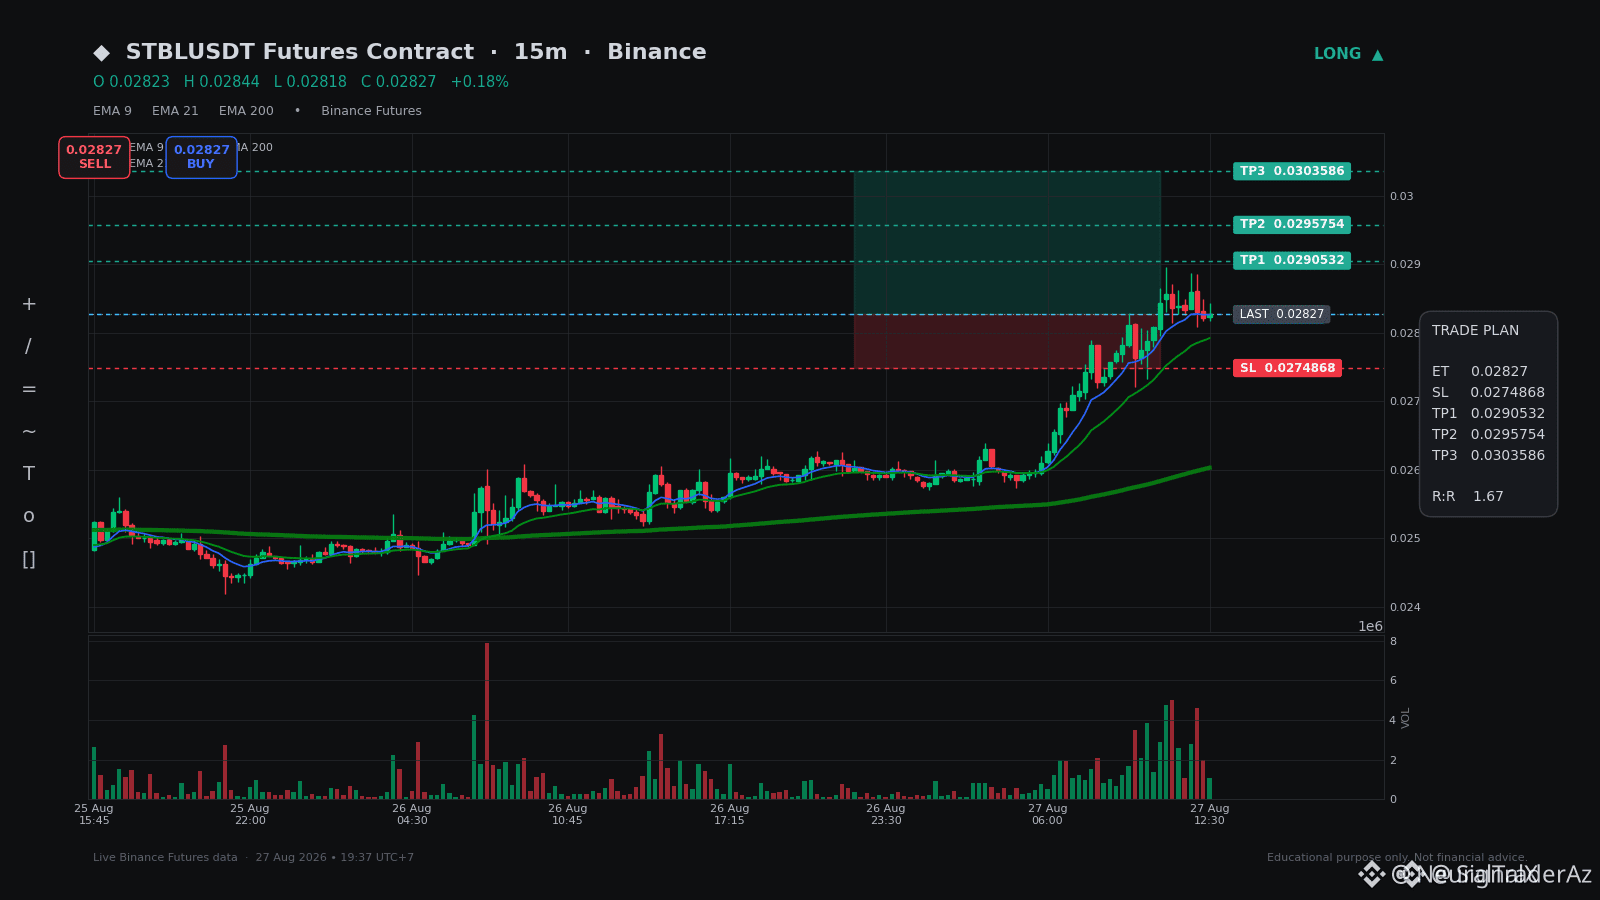Click the "0.025" price axis label
The height and width of the screenshot is (900, 1600).
[x=1405, y=539]
